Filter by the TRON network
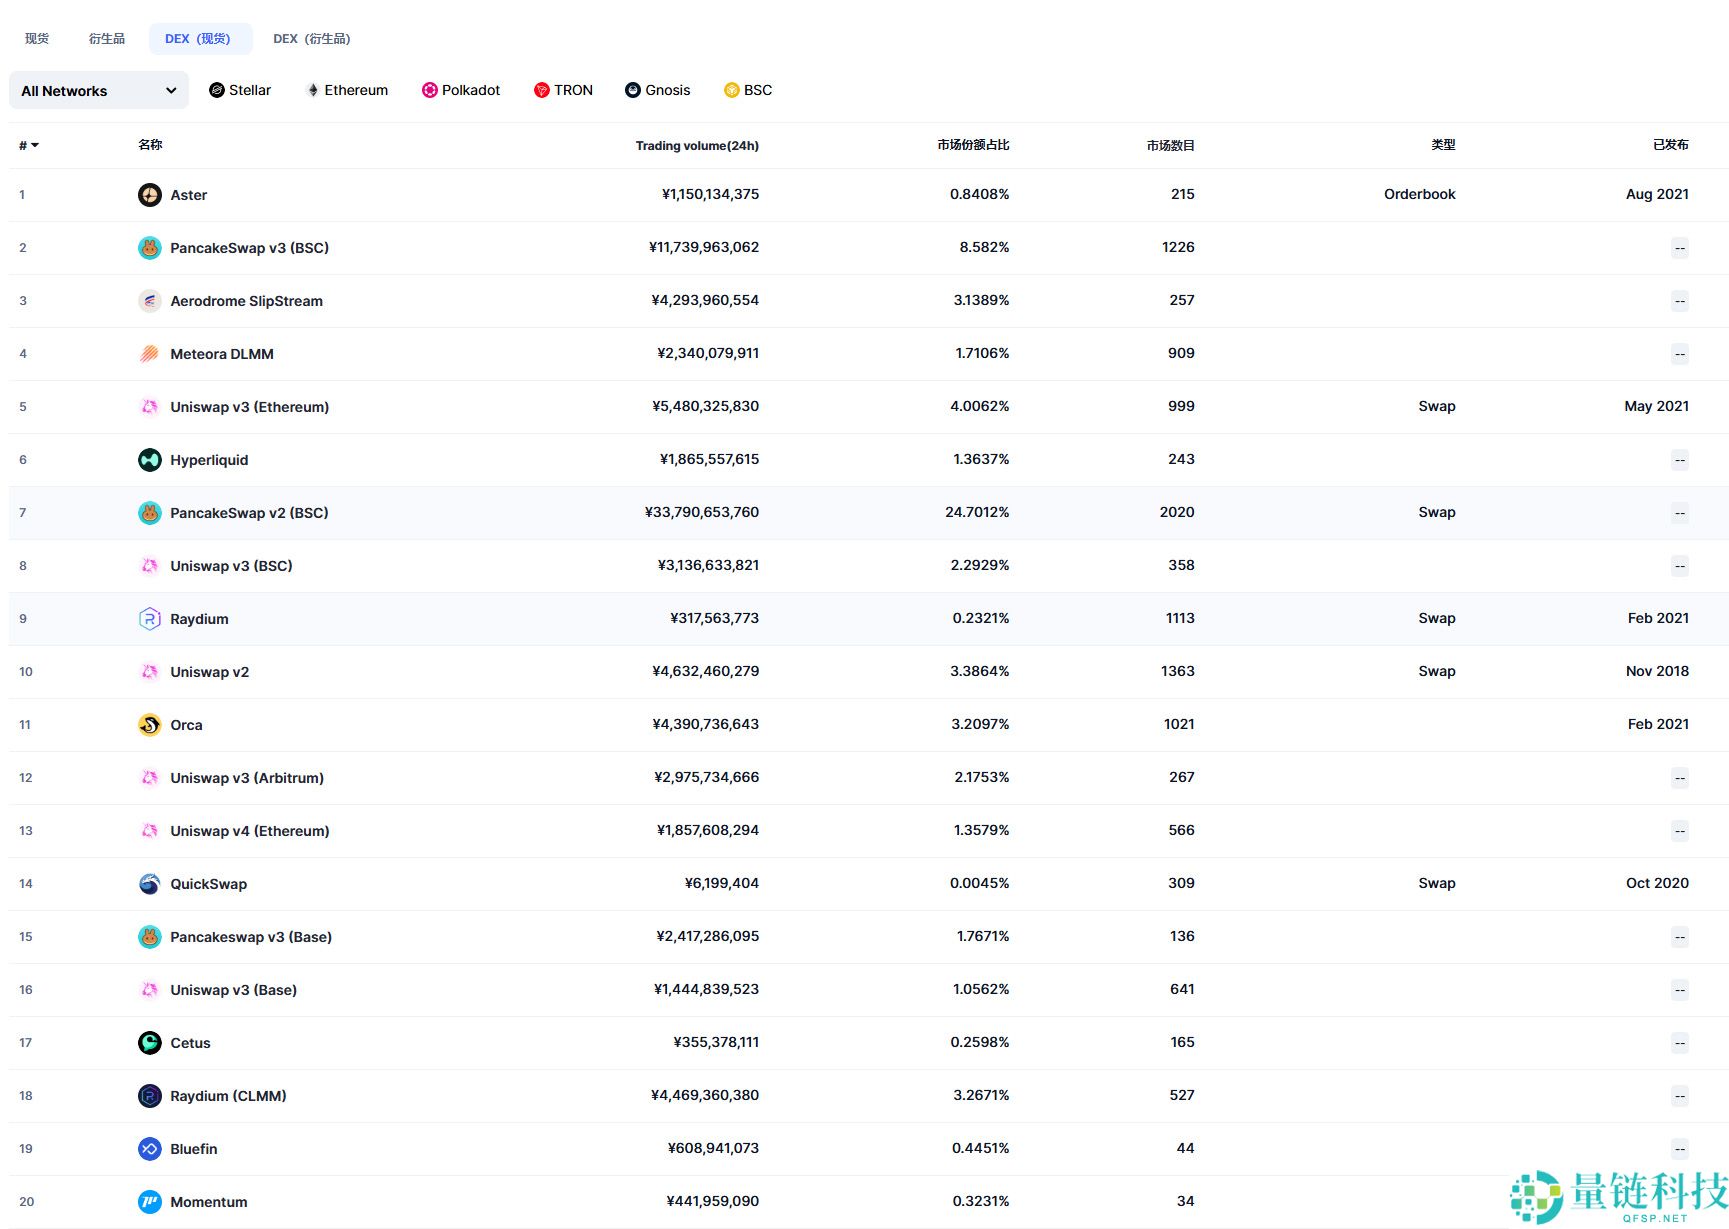The height and width of the screenshot is (1229, 1729). (563, 90)
